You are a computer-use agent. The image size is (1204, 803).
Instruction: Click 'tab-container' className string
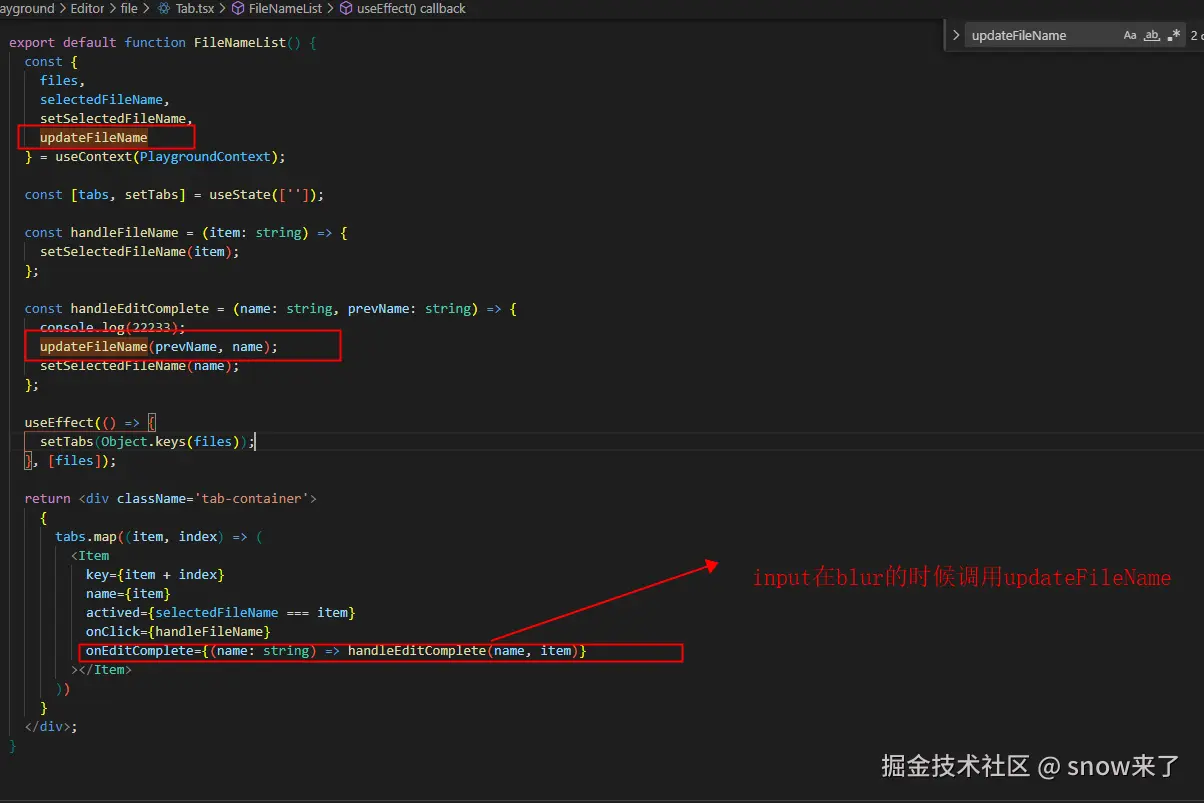pos(255,498)
